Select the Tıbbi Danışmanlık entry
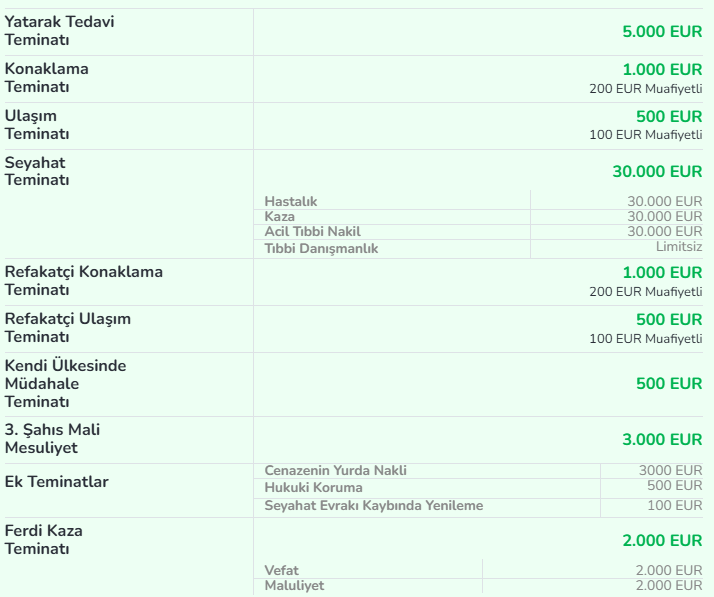Viewport: 714px width, 597px height. click(x=321, y=248)
